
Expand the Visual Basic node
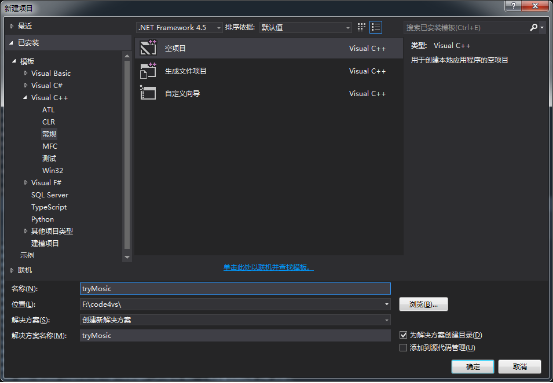(x=25, y=73)
